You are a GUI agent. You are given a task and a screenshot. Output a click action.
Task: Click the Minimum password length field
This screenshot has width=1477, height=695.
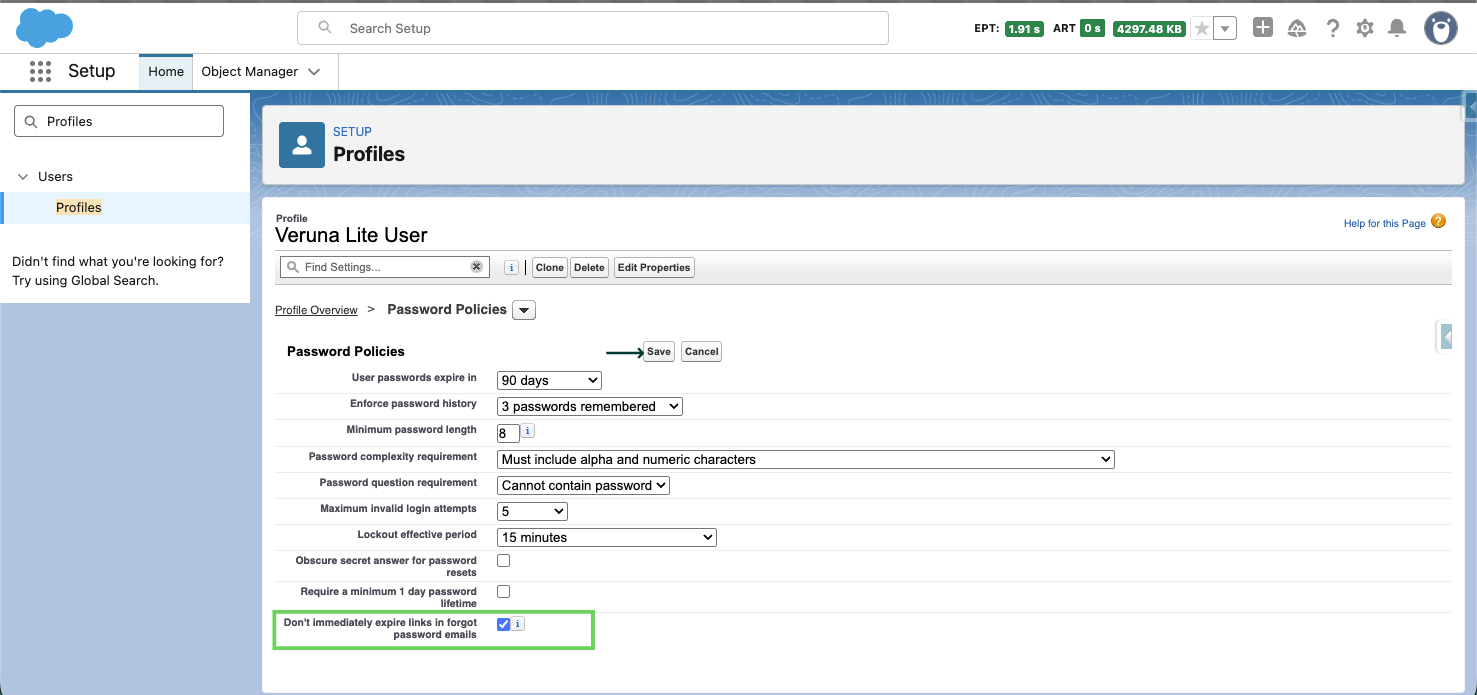click(x=508, y=433)
